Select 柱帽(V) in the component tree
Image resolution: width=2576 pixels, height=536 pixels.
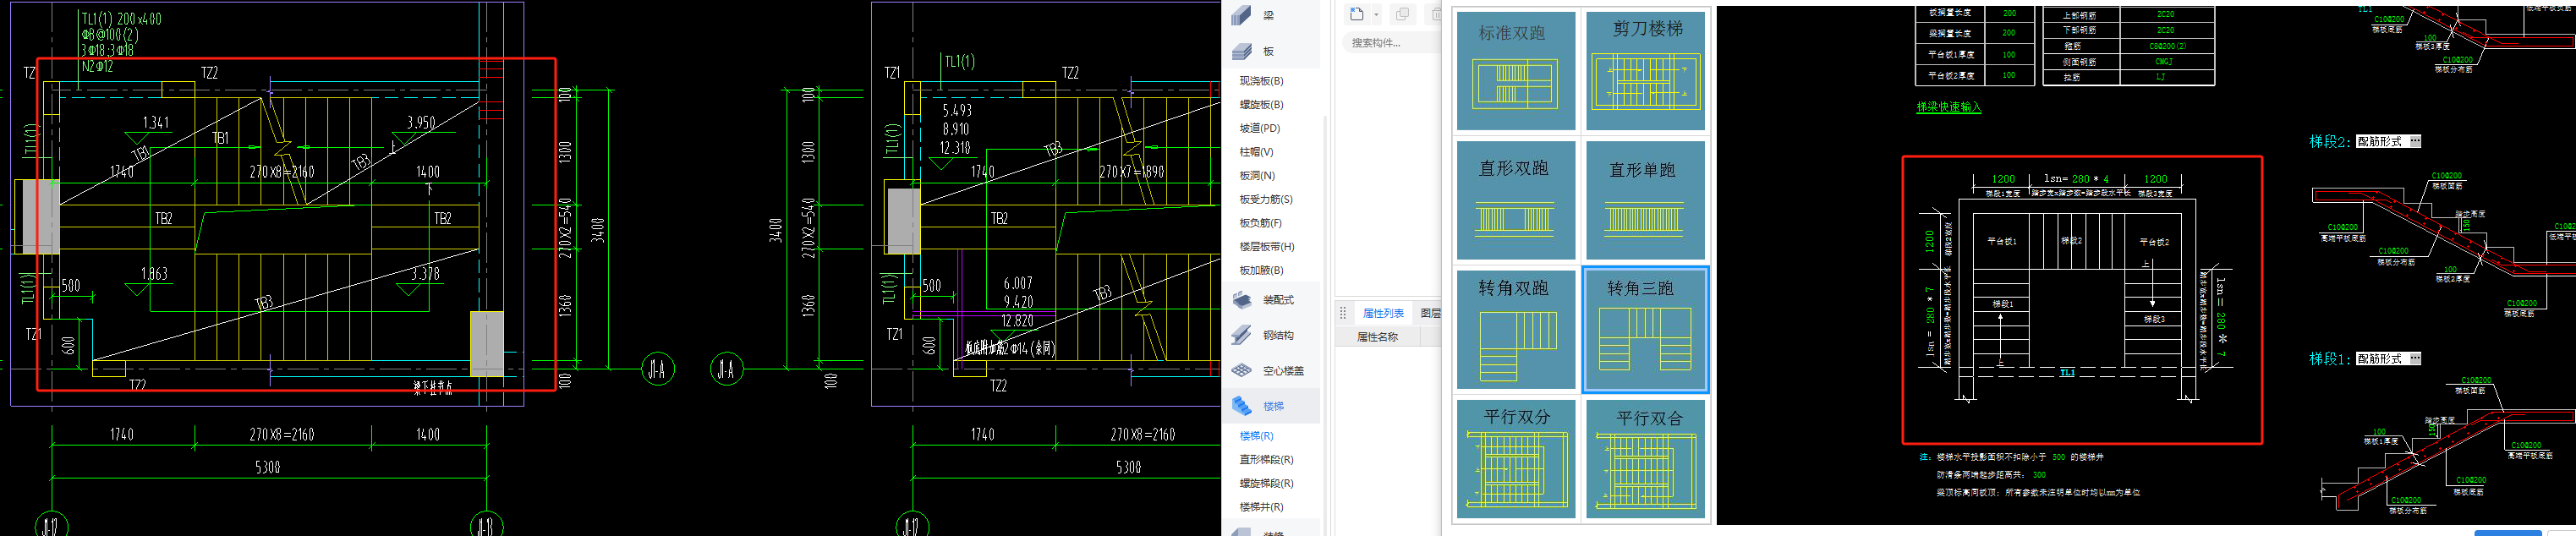pyautogui.click(x=1256, y=152)
